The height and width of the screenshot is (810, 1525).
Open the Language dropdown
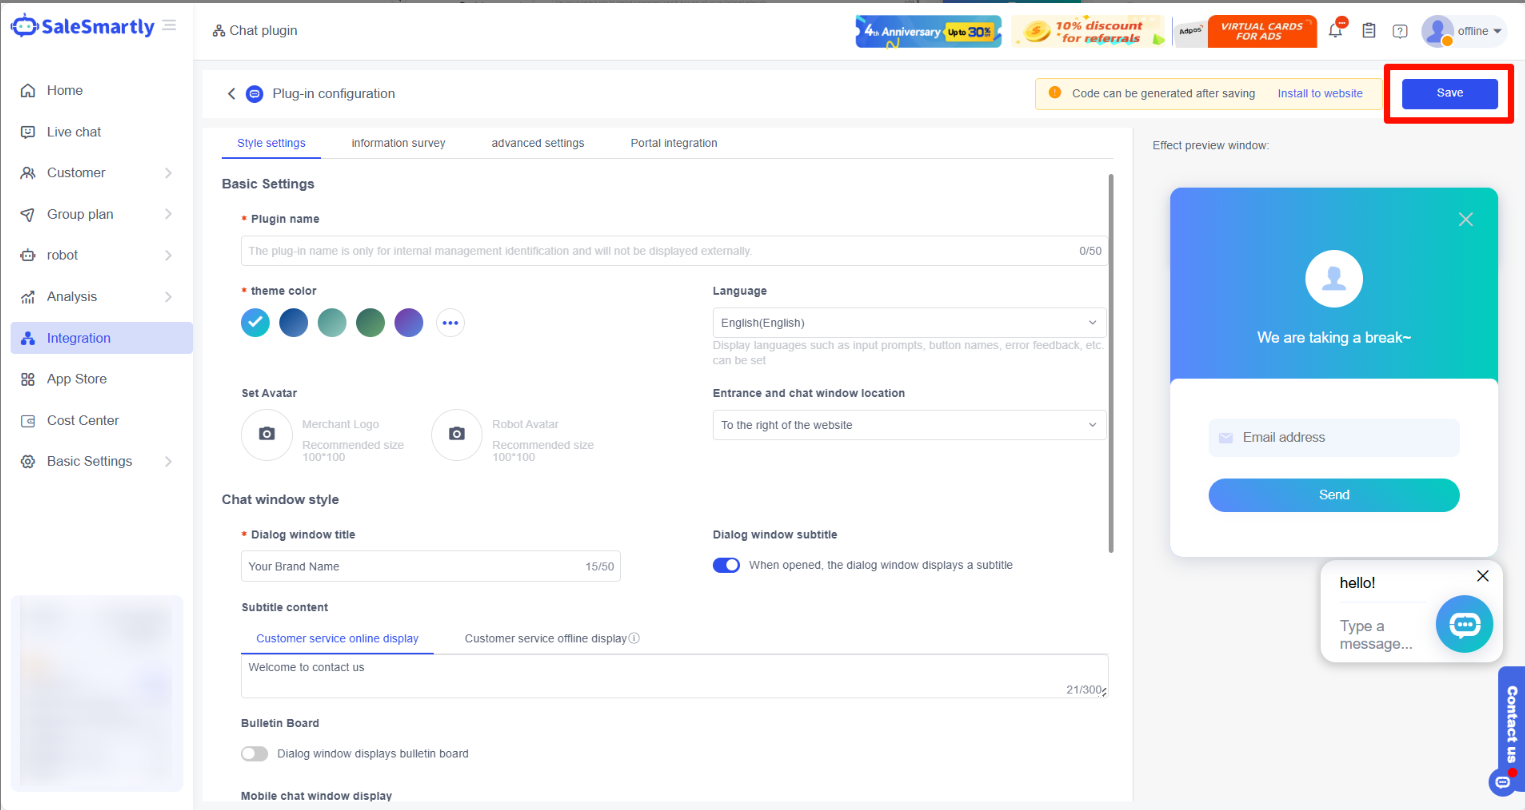pyautogui.click(x=908, y=323)
